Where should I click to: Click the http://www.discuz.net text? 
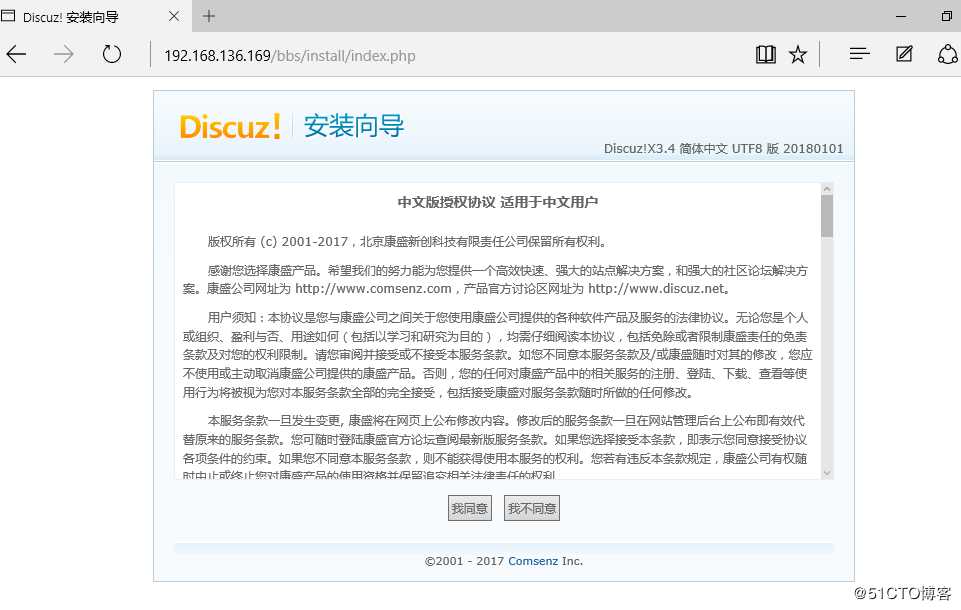coord(656,289)
